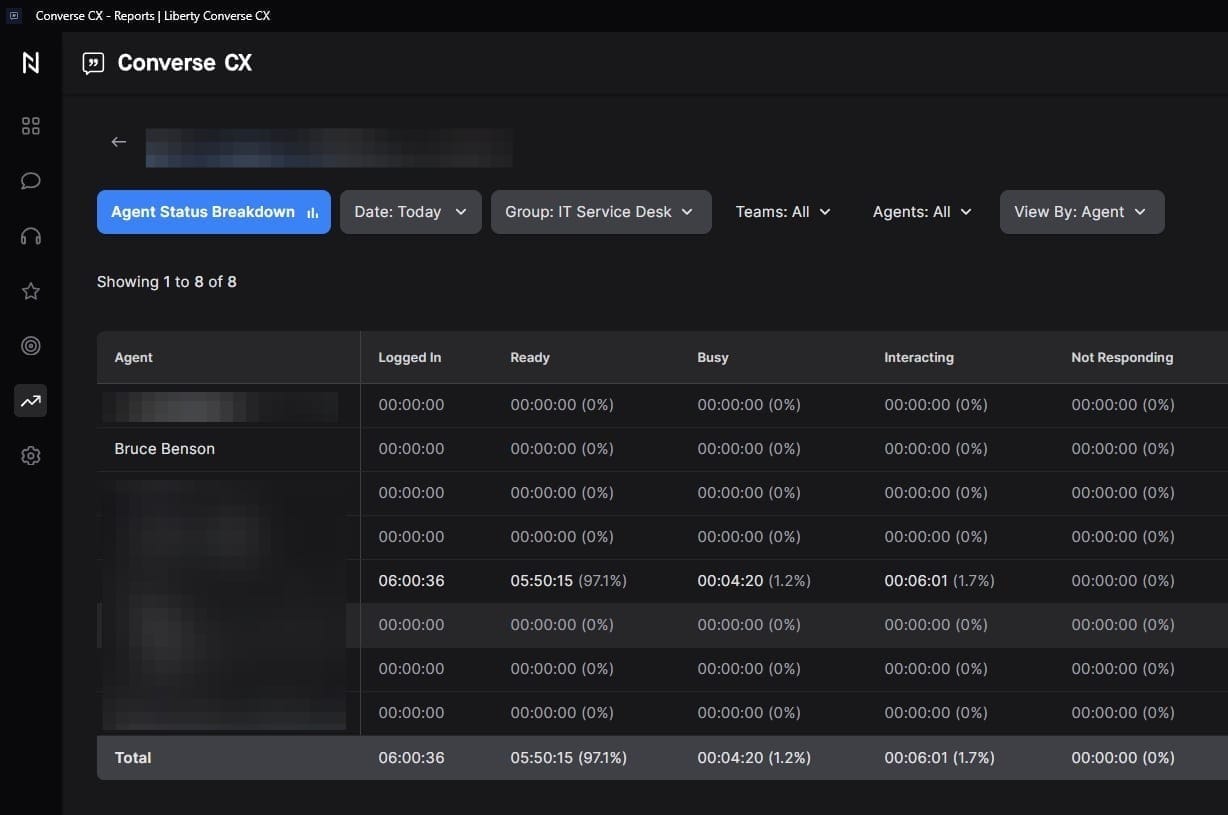This screenshot has height=815, width=1228.
Task: Open the chat bubble icon in sidebar
Action: [31, 181]
